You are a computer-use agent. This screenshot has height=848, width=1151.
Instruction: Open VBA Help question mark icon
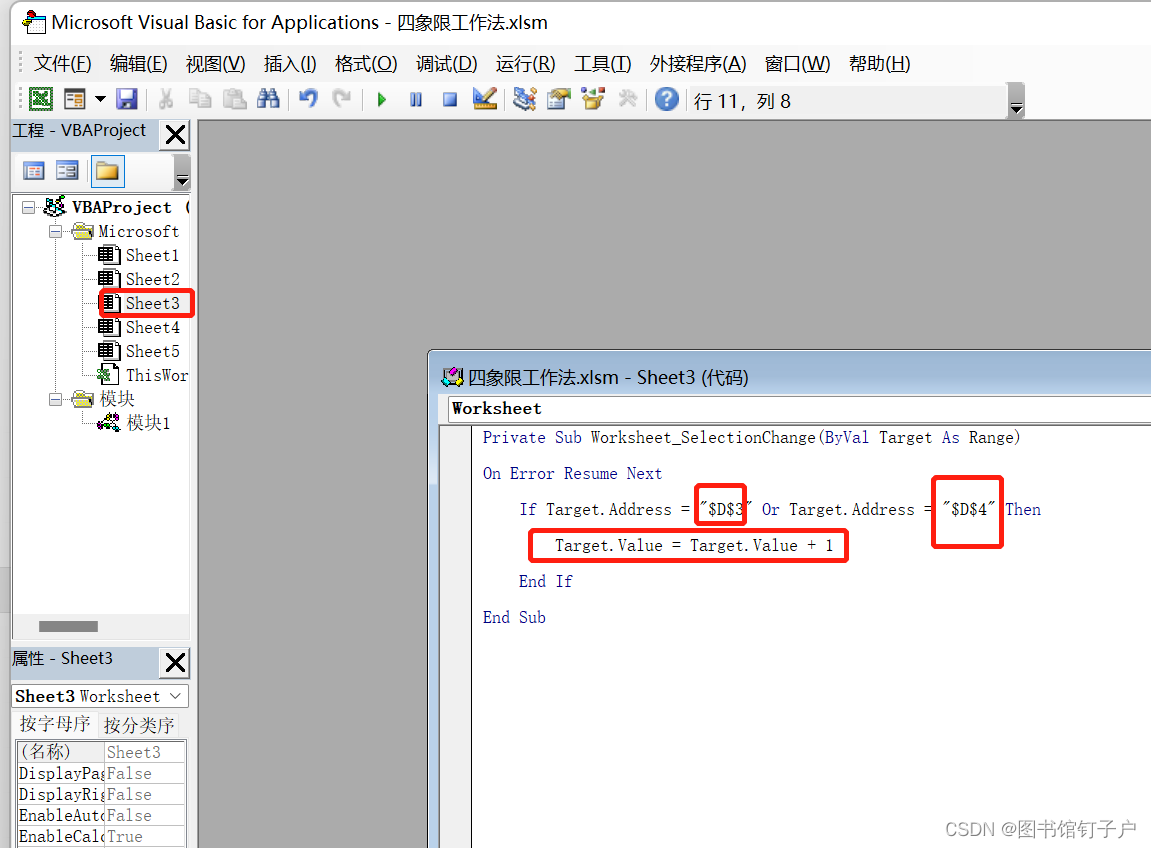point(667,99)
